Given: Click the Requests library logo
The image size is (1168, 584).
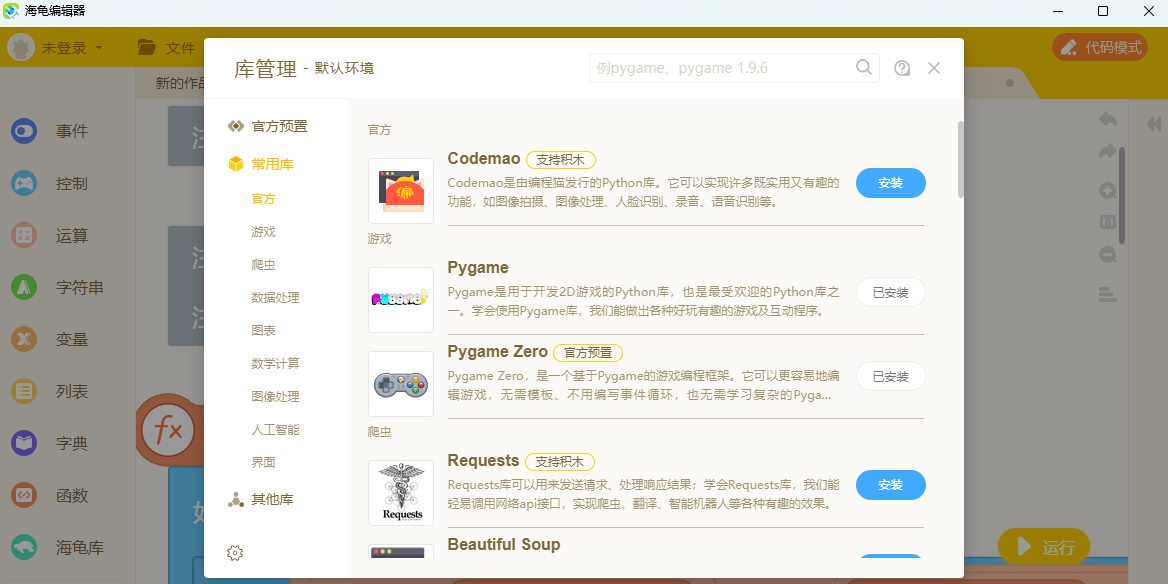Looking at the screenshot, I should 401,493.
